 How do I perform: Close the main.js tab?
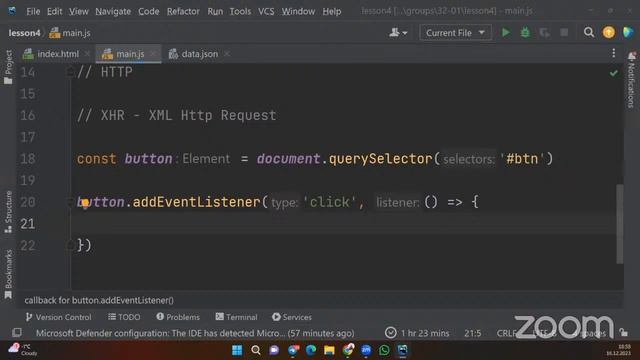(153, 54)
